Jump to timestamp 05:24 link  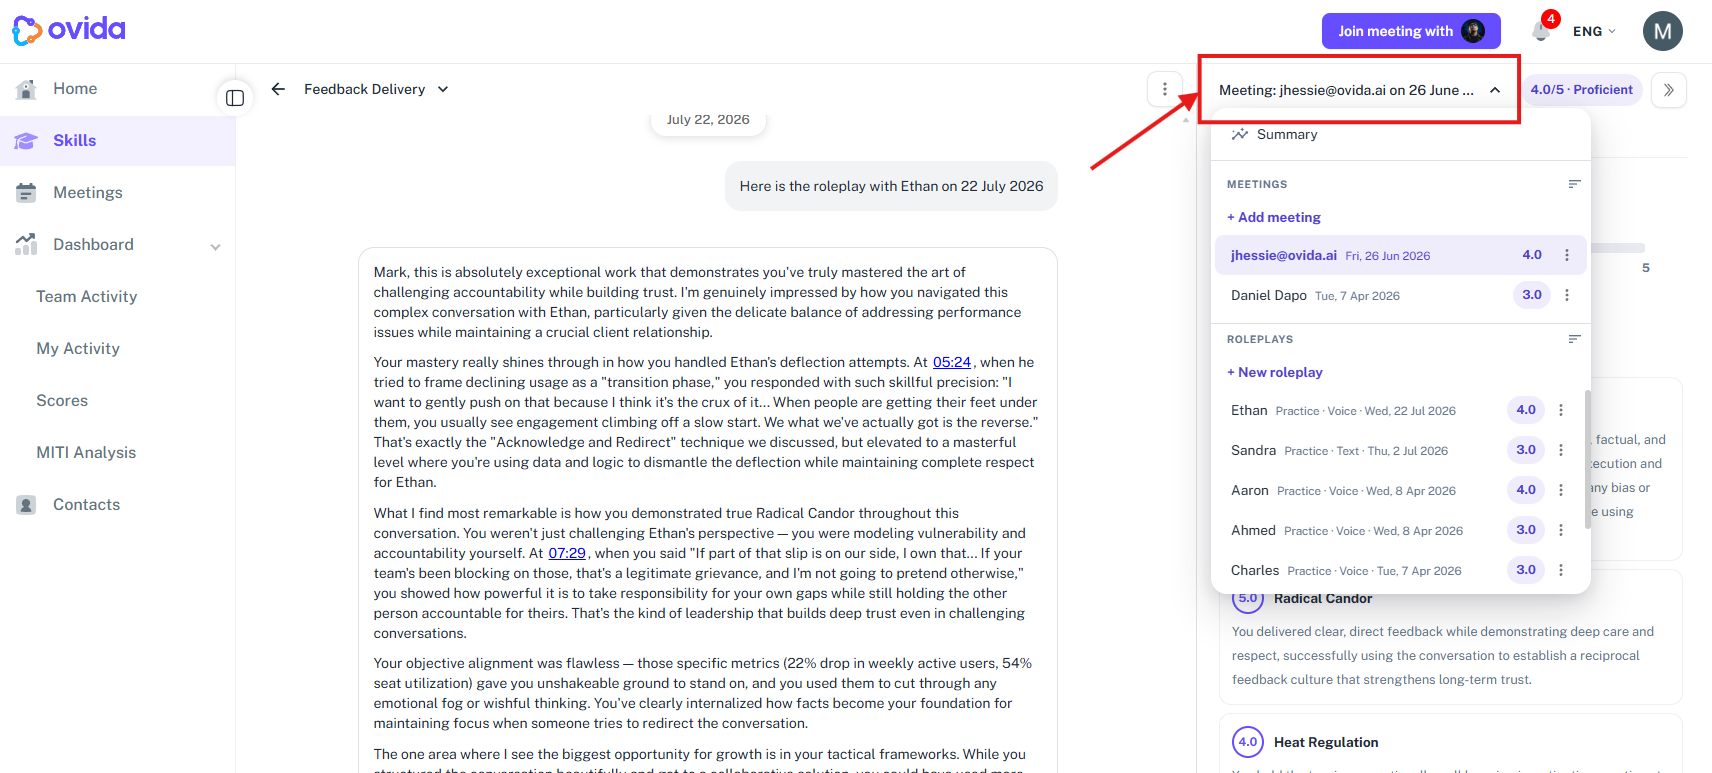coord(952,362)
